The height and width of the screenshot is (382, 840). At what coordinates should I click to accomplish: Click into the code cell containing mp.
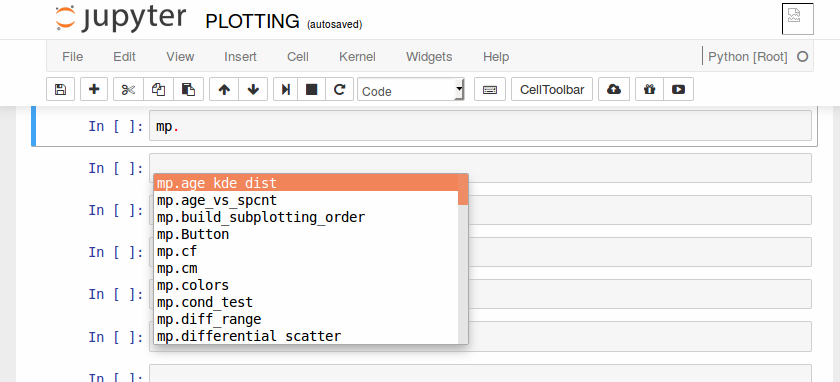[x=480, y=126]
